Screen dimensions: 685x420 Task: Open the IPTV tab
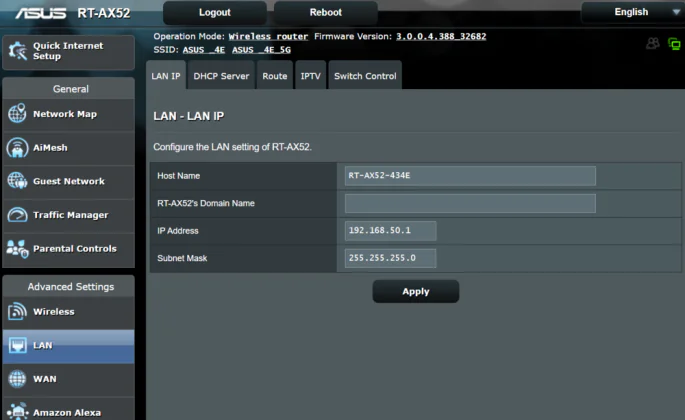(x=311, y=76)
